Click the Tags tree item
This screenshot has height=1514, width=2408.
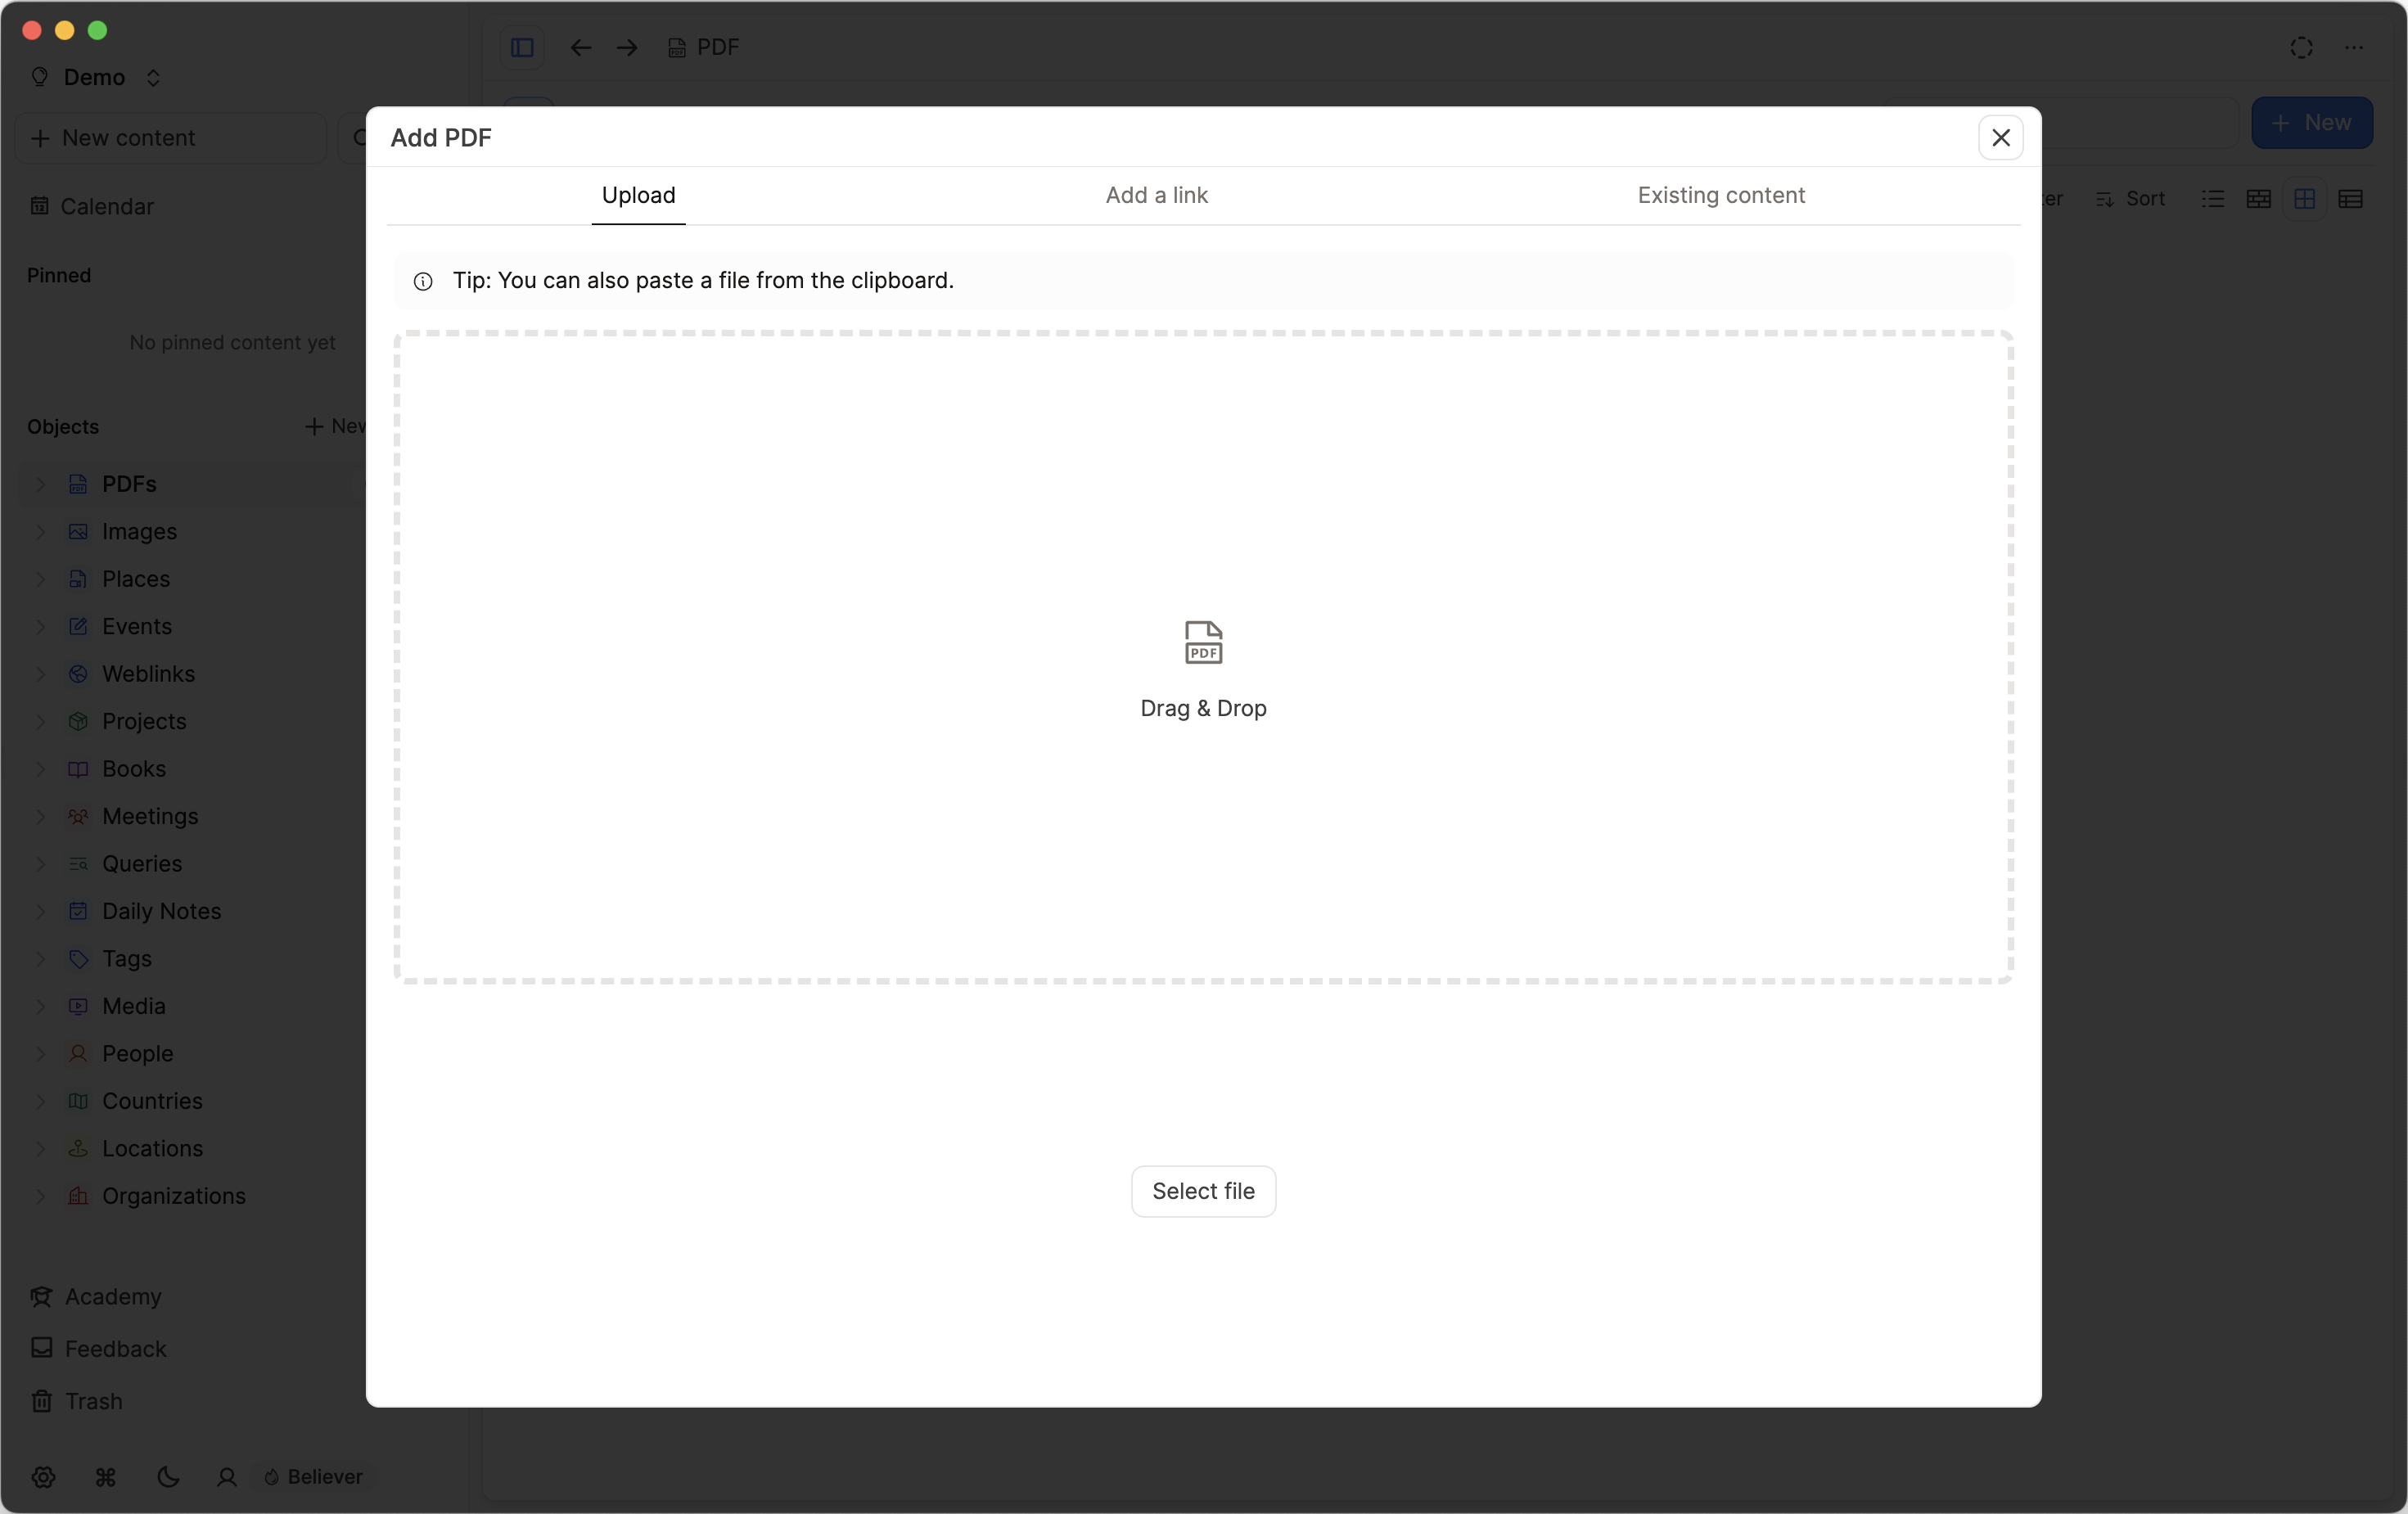click(x=125, y=958)
